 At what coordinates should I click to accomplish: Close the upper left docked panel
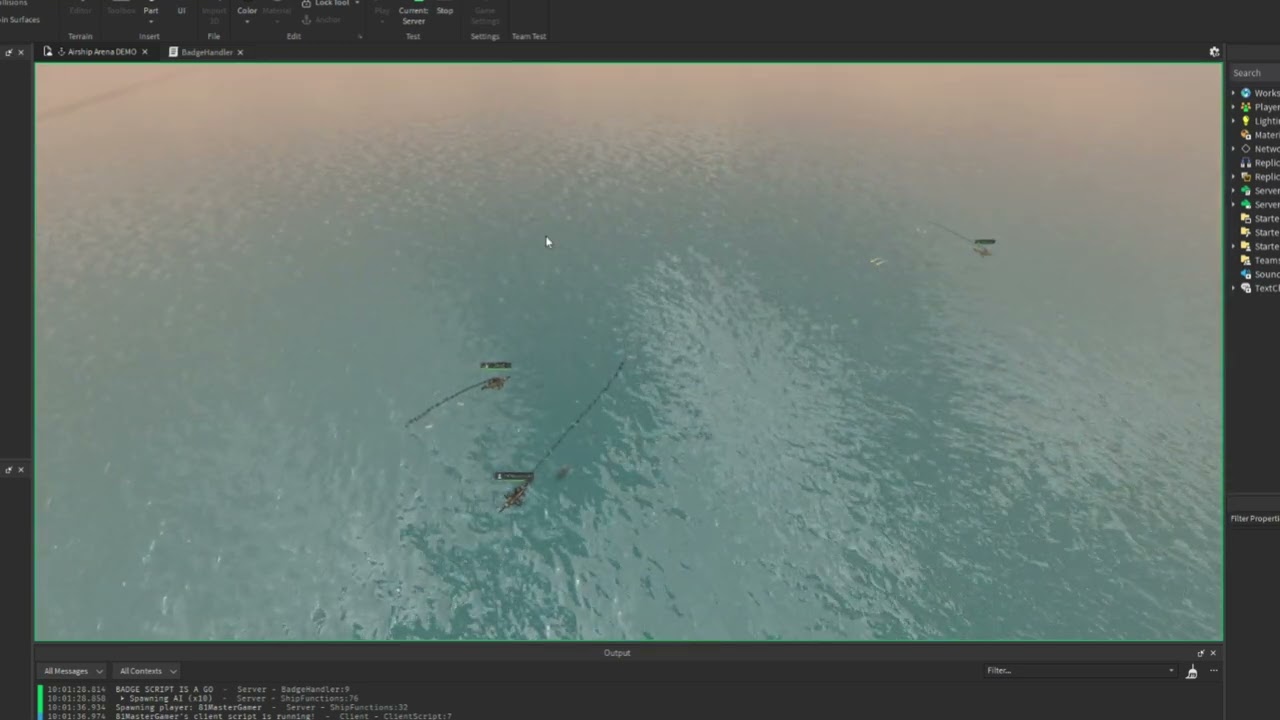point(21,52)
